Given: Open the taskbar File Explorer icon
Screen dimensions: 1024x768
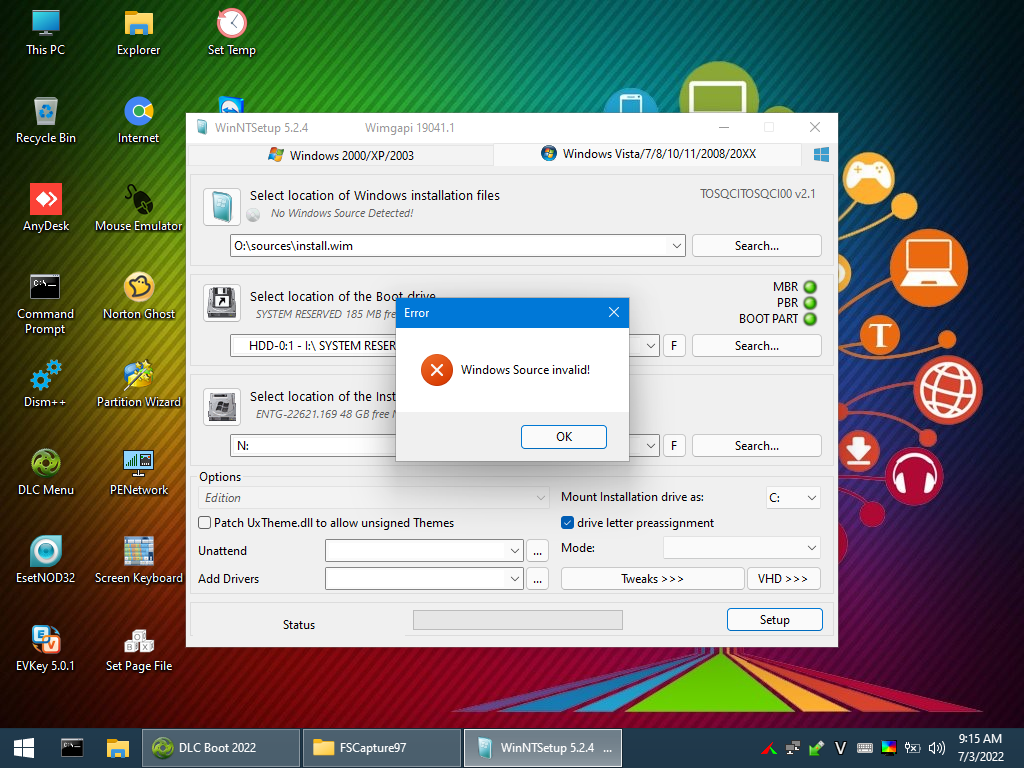Looking at the screenshot, I should pyautogui.click(x=118, y=748).
